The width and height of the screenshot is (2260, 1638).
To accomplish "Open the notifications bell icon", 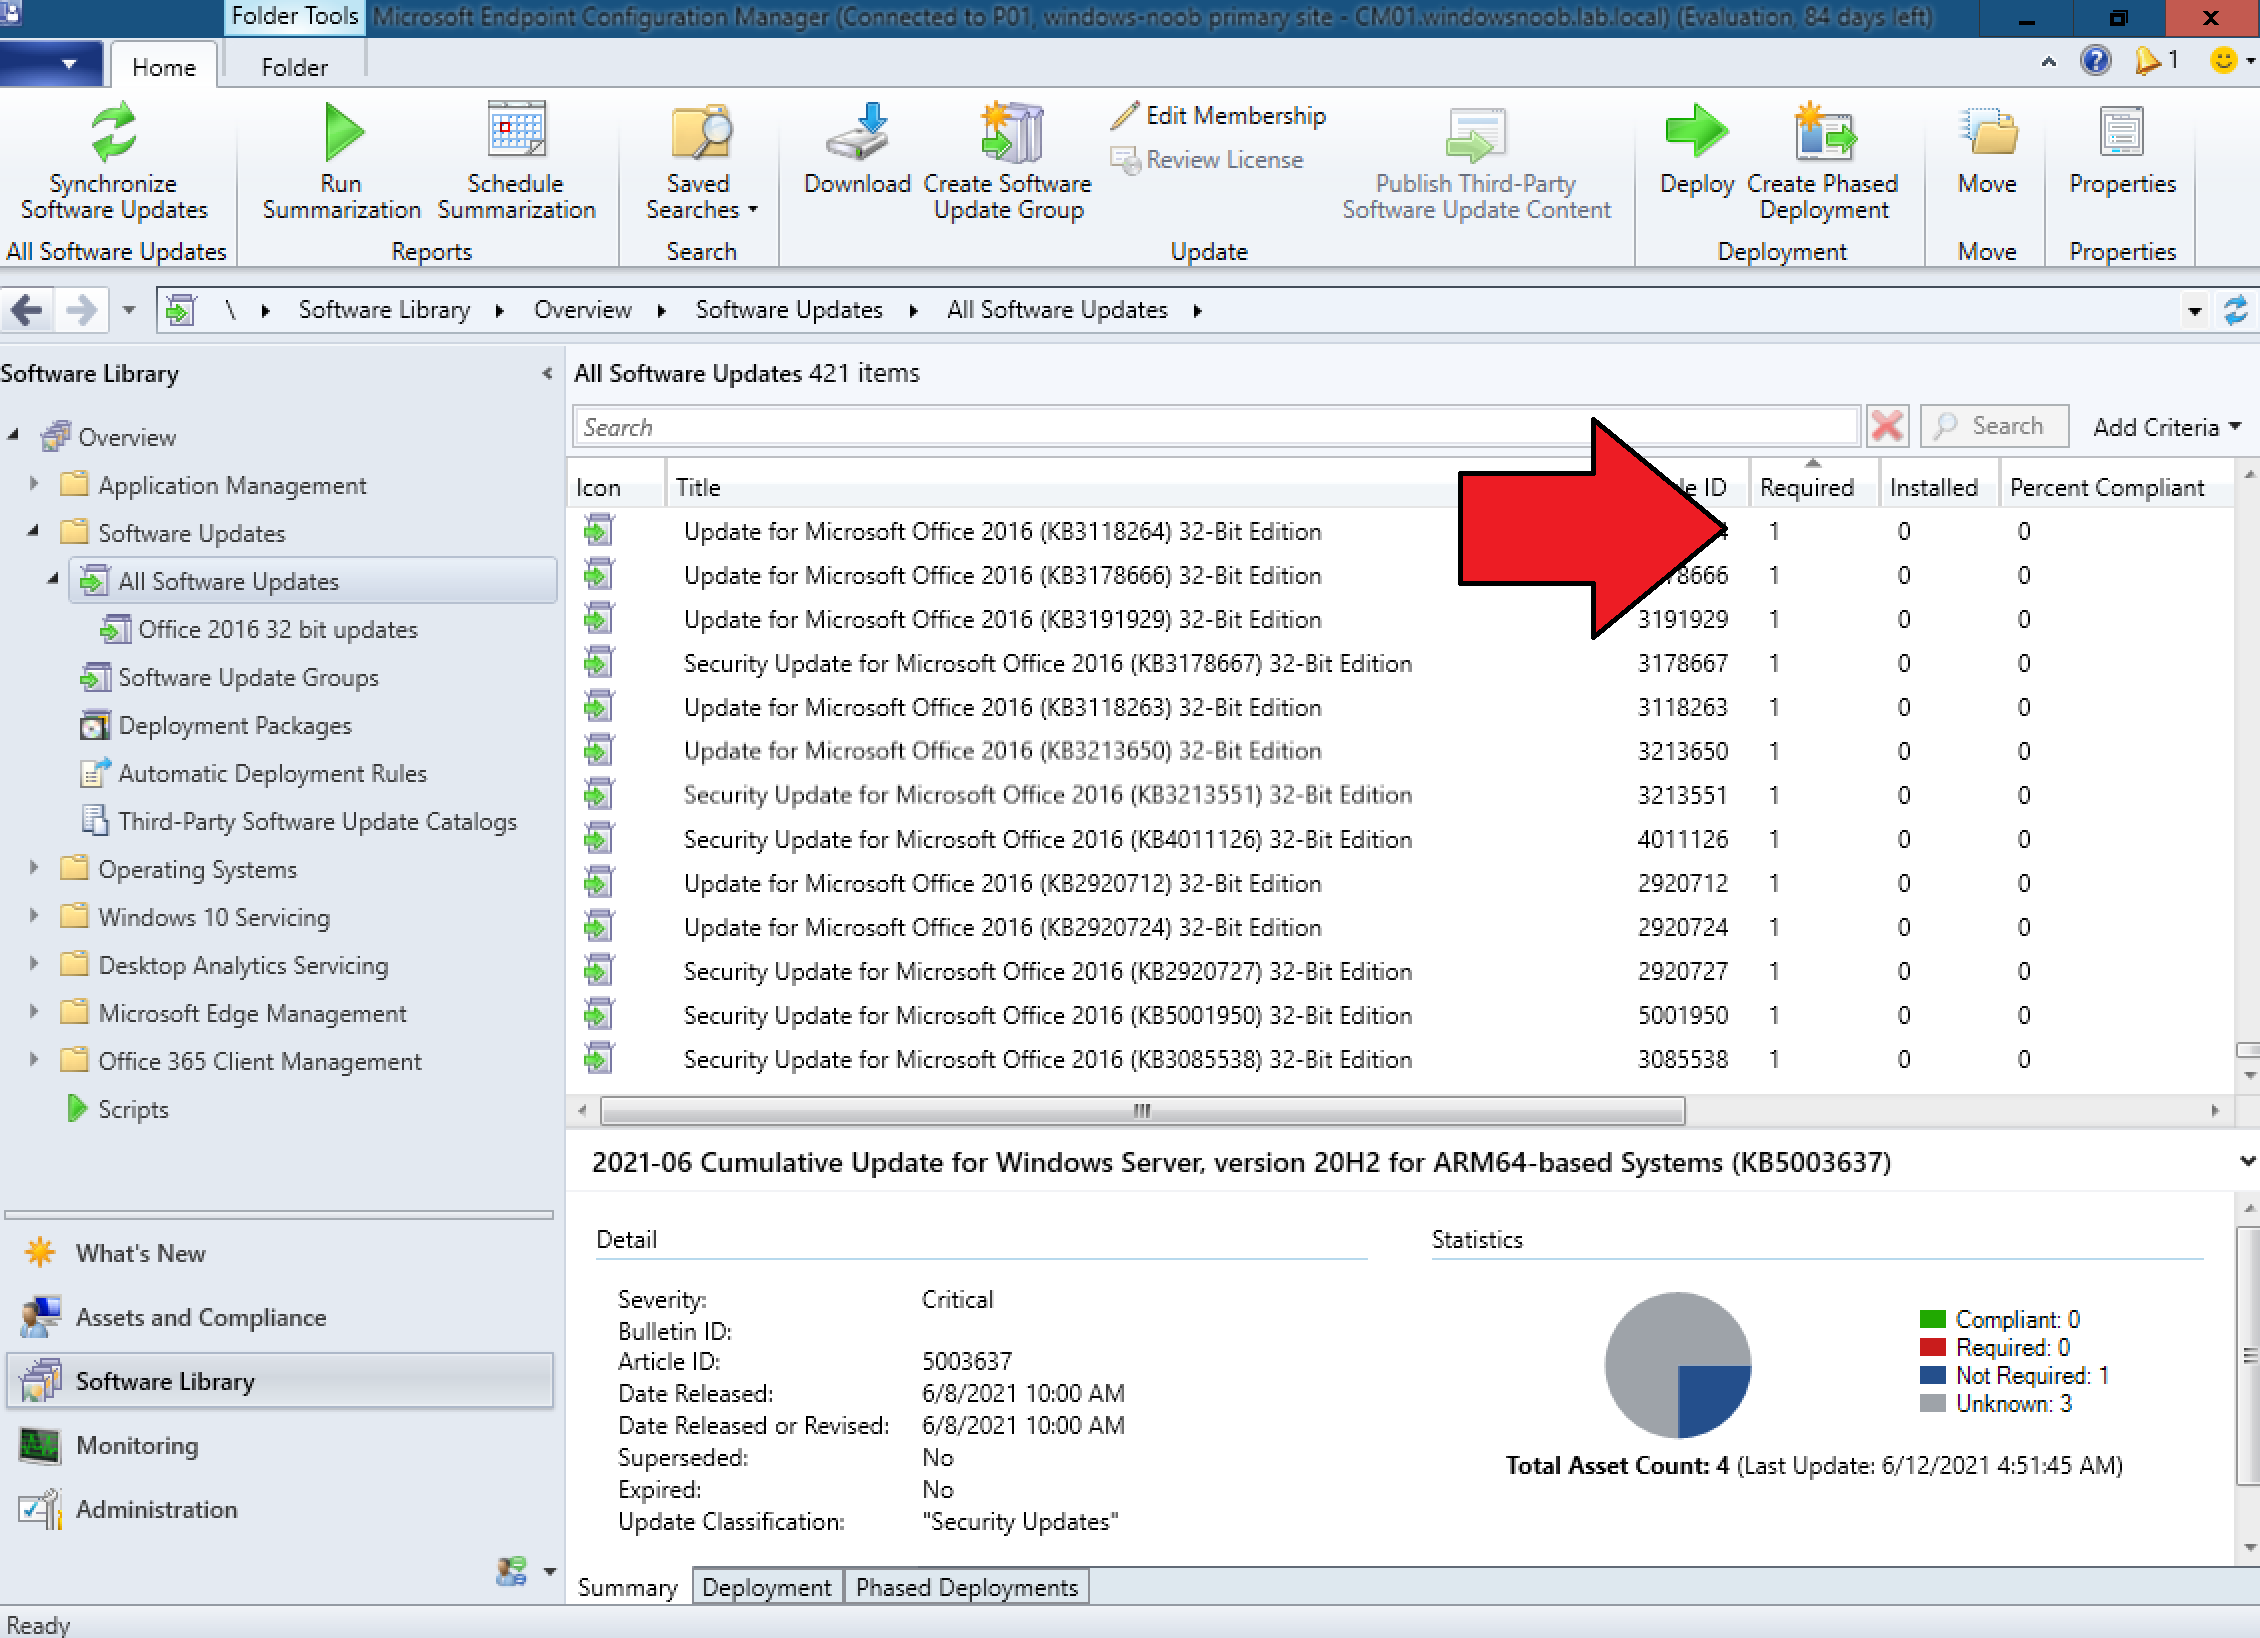I will (x=2146, y=62).
